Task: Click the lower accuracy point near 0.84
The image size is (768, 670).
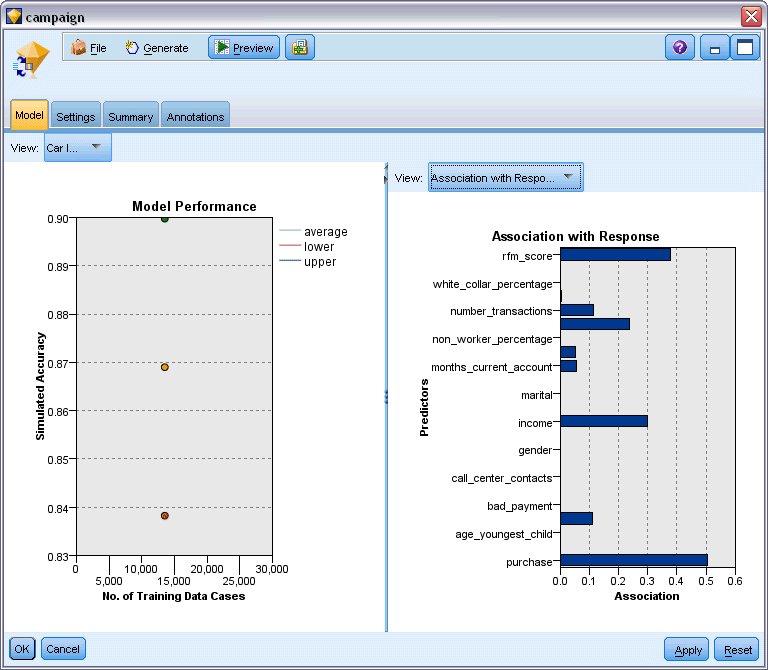Action: point(165,515)
